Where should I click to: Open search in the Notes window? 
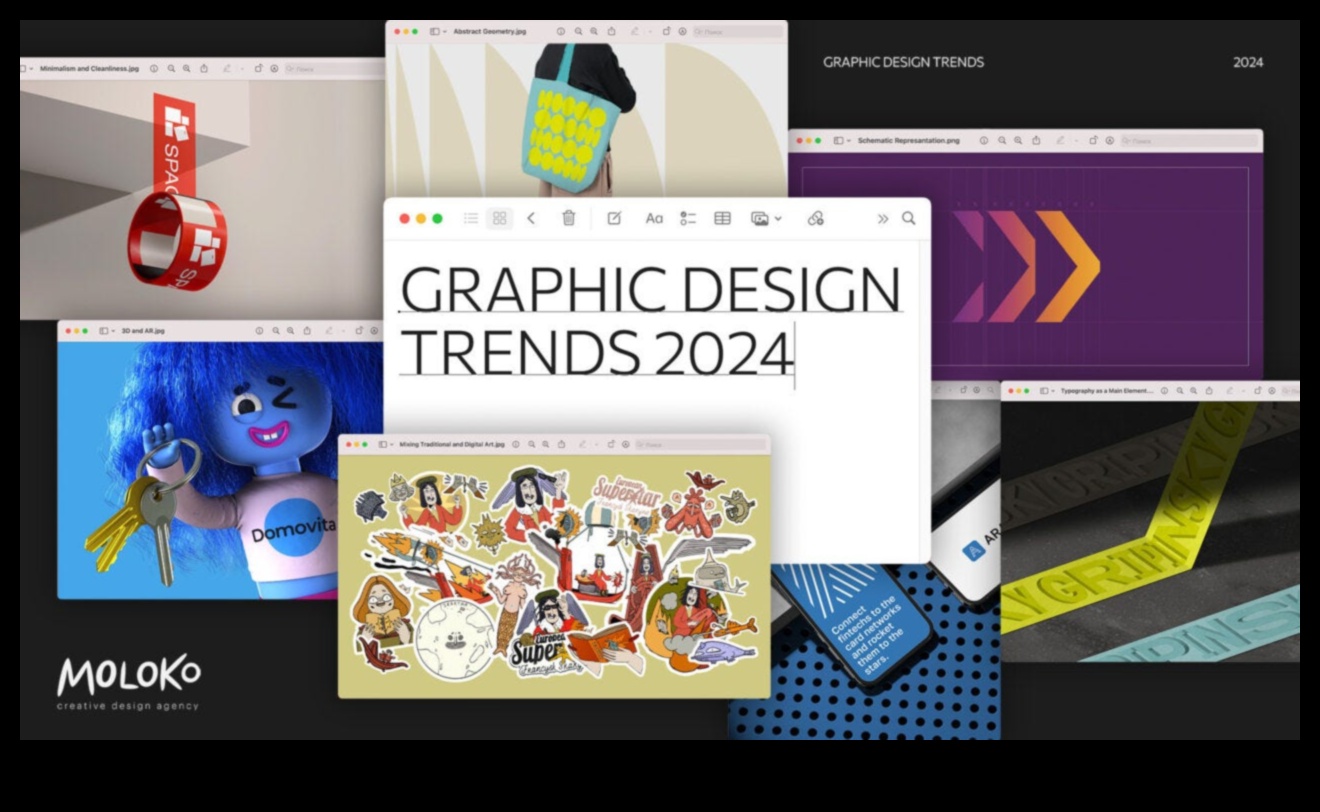[908, 218]
